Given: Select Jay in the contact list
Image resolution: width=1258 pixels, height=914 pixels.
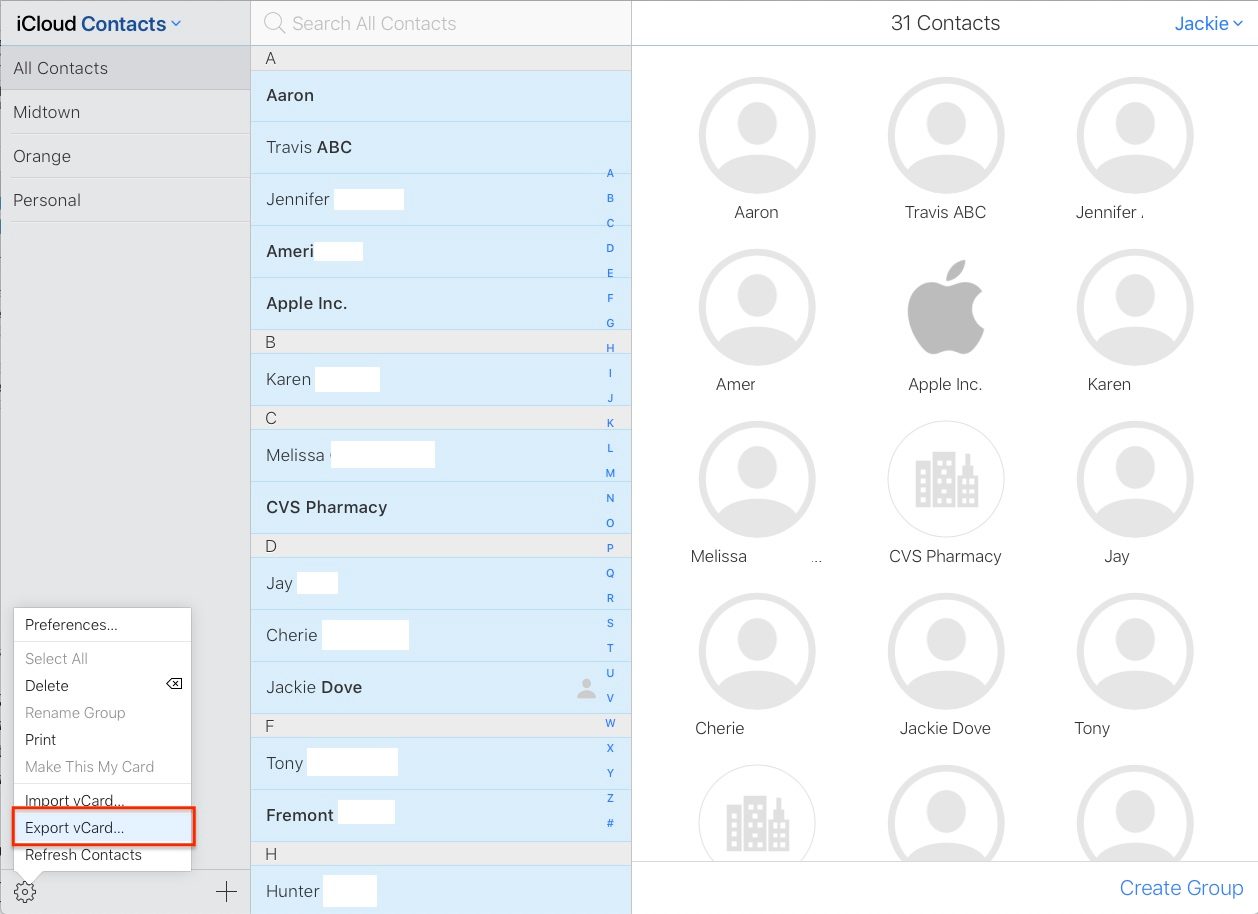Looking at the screenshot, I should (x=441, y=584).
